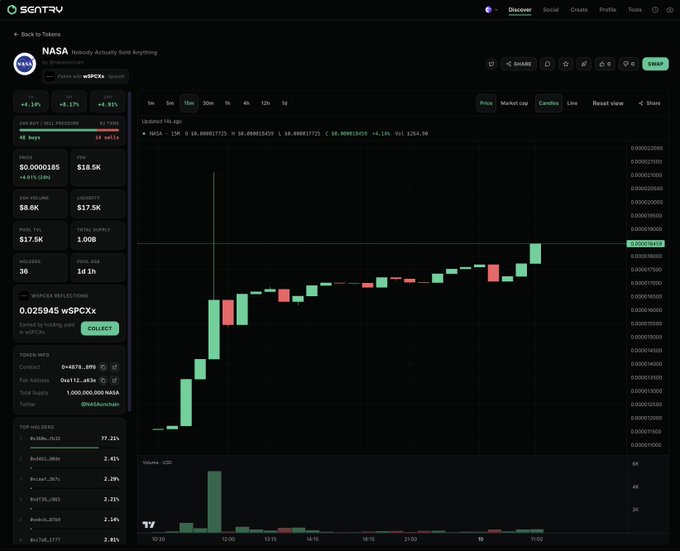Select the 5m timeframe

pos(170,103)
